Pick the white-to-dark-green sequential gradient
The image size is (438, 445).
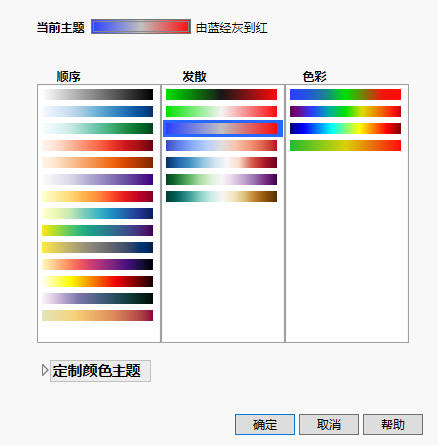[x=98, y=128]
